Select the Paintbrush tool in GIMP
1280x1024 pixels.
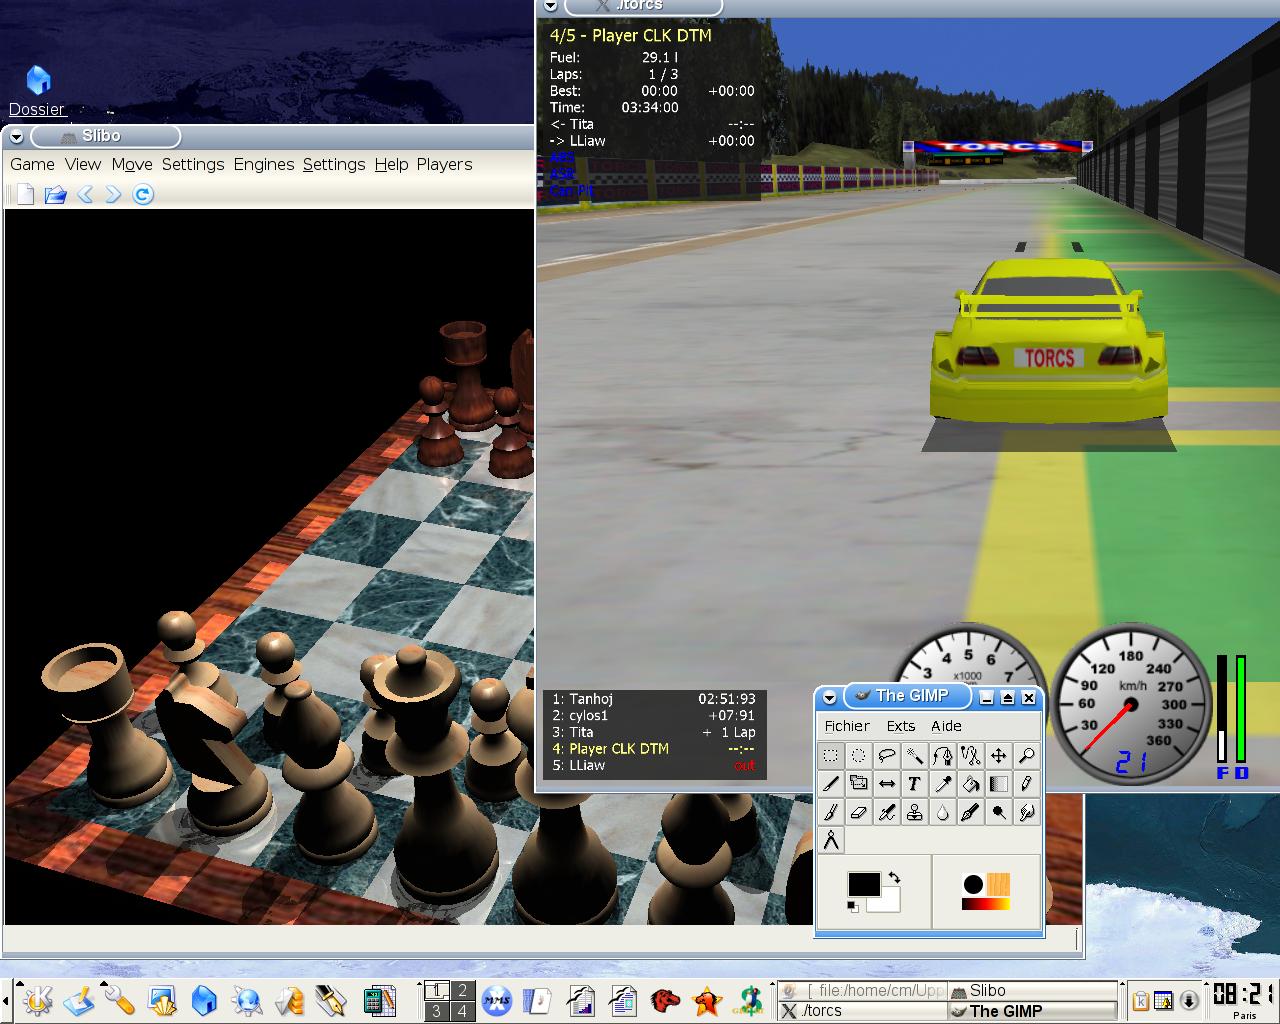tap(830, 812)
